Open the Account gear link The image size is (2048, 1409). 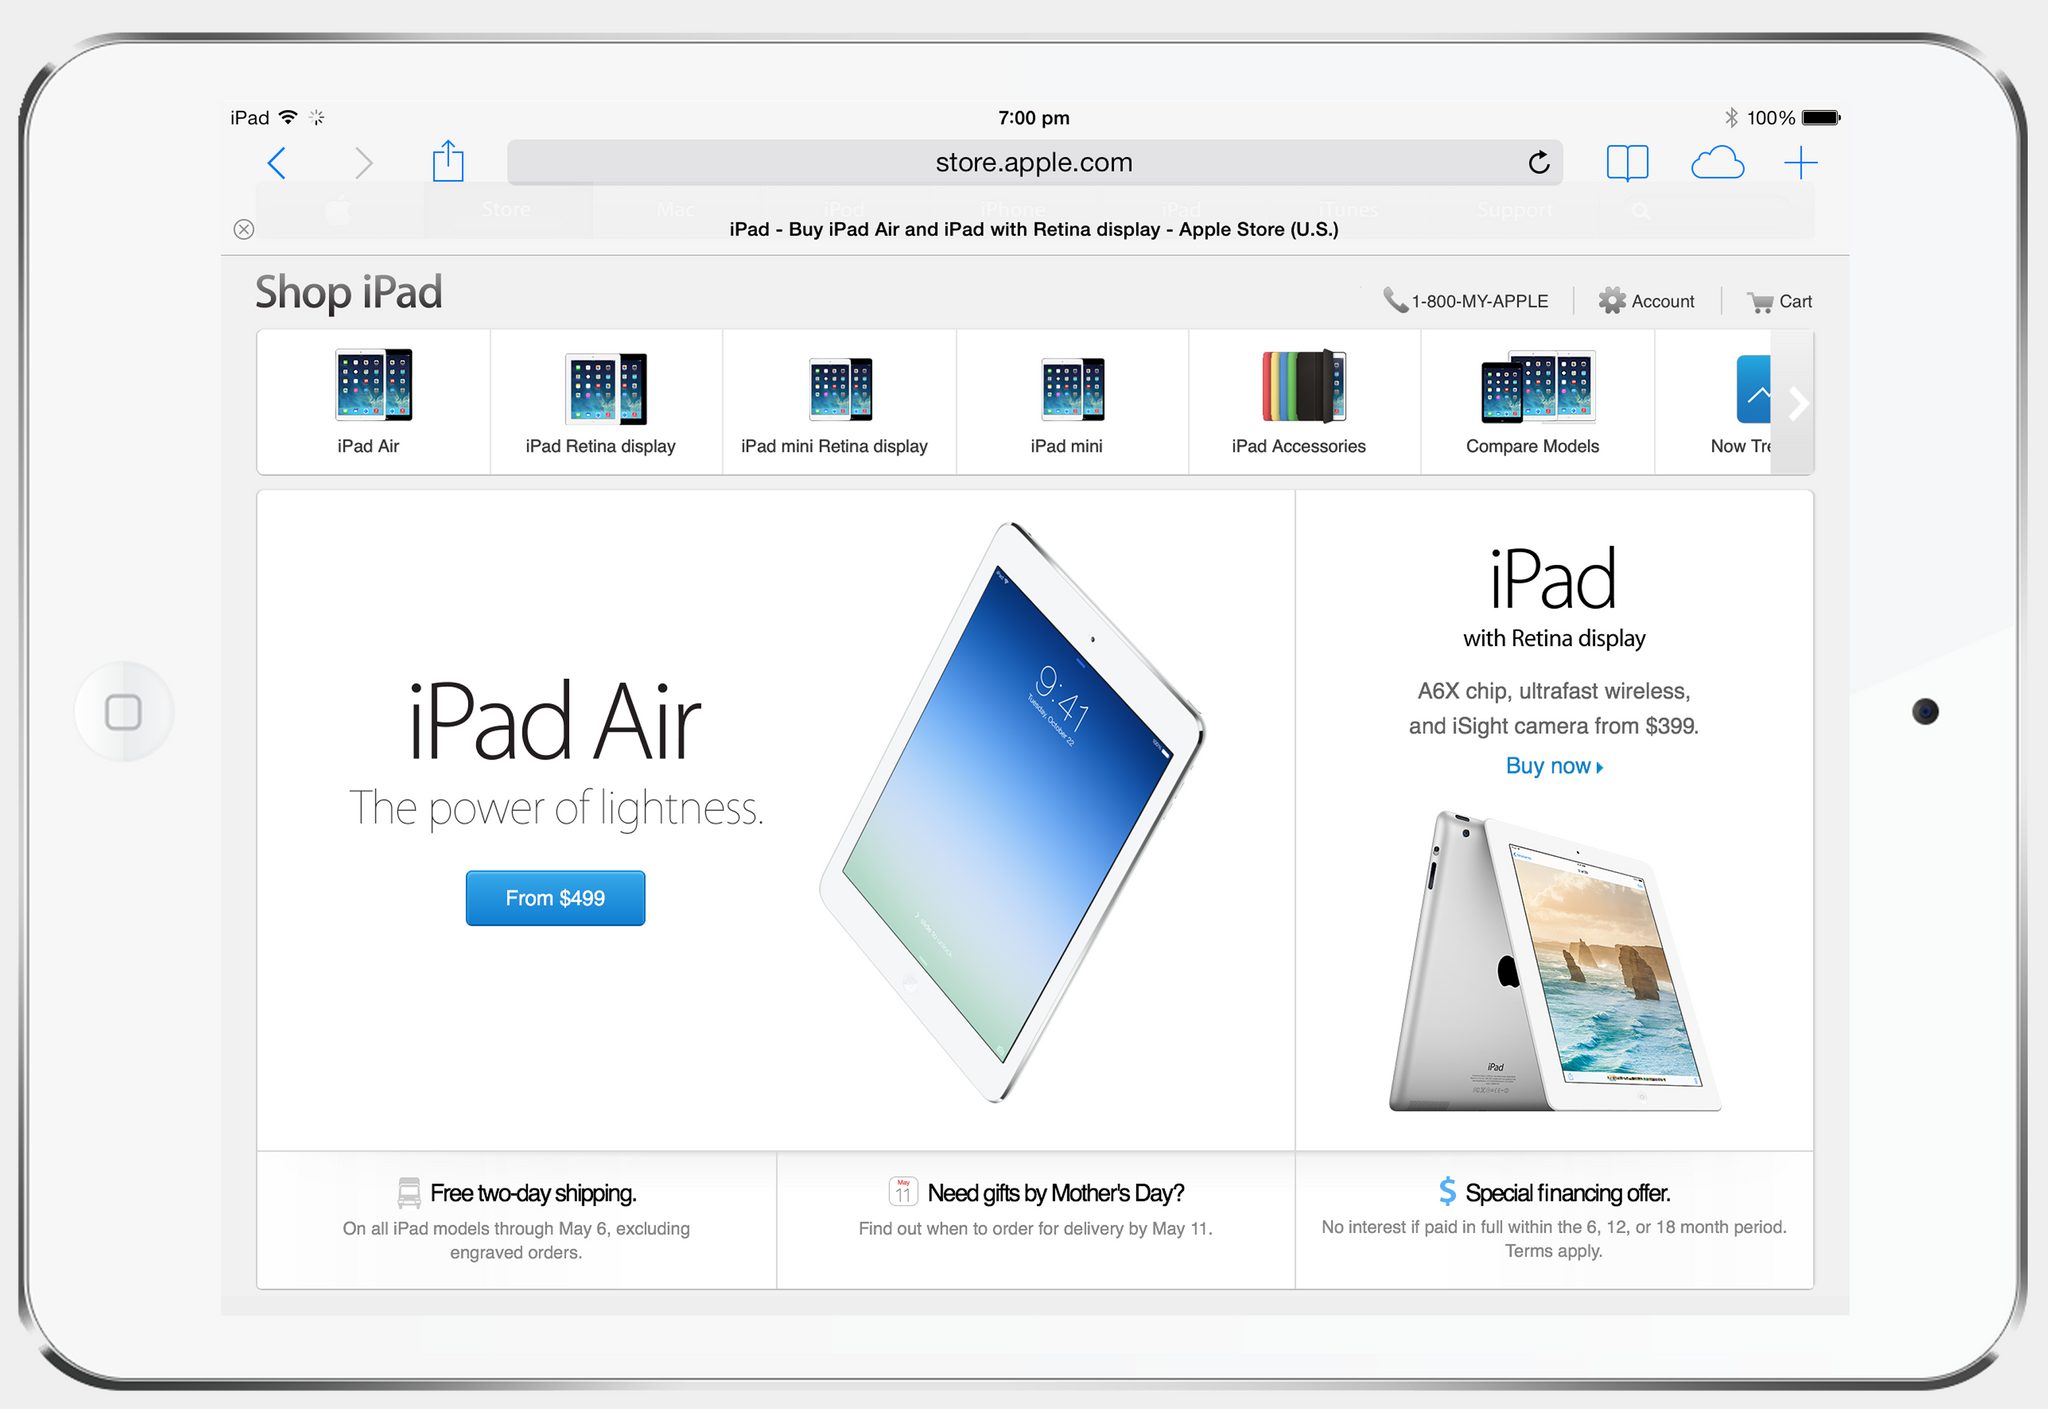[1647, 302]
